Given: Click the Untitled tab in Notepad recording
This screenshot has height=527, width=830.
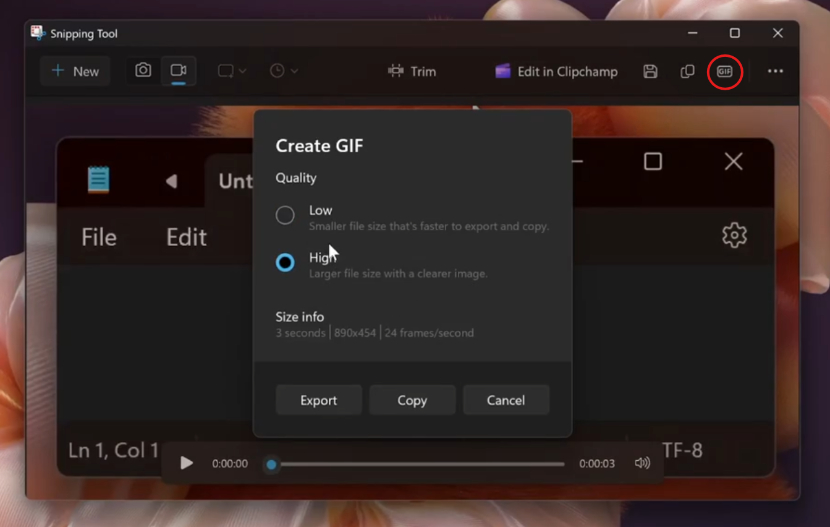Looking at the screenshot, I should tap(229, 181).
